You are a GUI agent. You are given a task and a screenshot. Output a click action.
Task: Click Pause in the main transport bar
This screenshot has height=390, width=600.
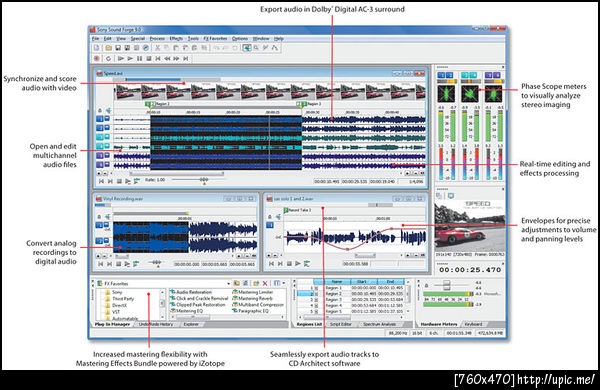[140, 59]
